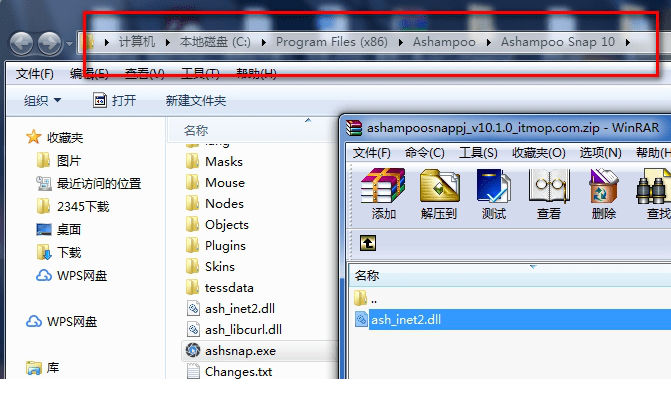671x394 pixels.
Task: Open Downloads (下载) in sidebar
Action: pyautogui.click(x=59, y=252)
